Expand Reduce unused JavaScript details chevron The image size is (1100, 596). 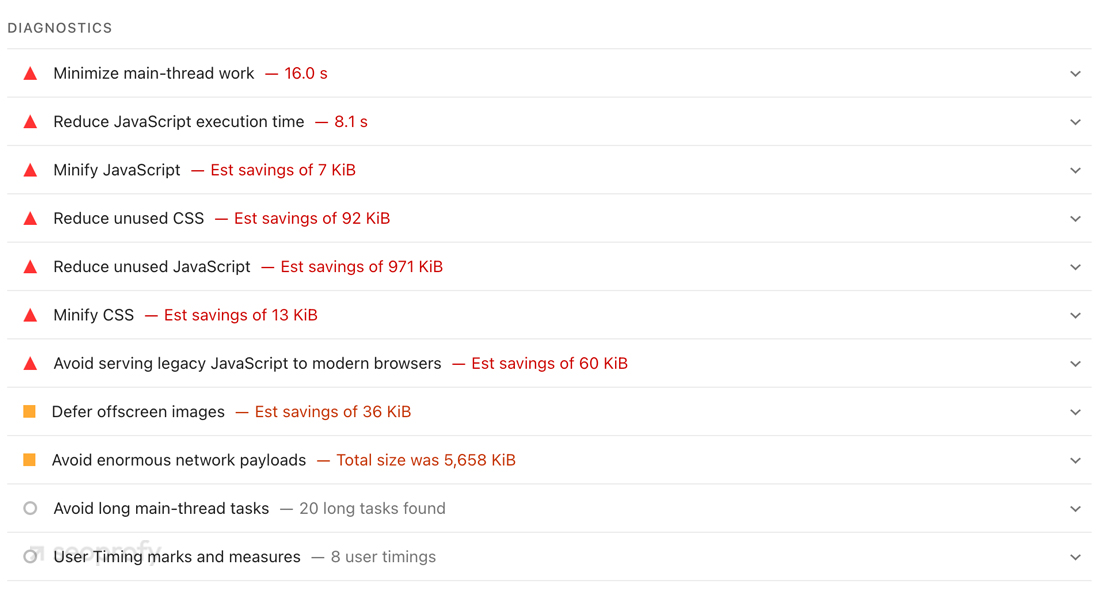point(1075,267)
